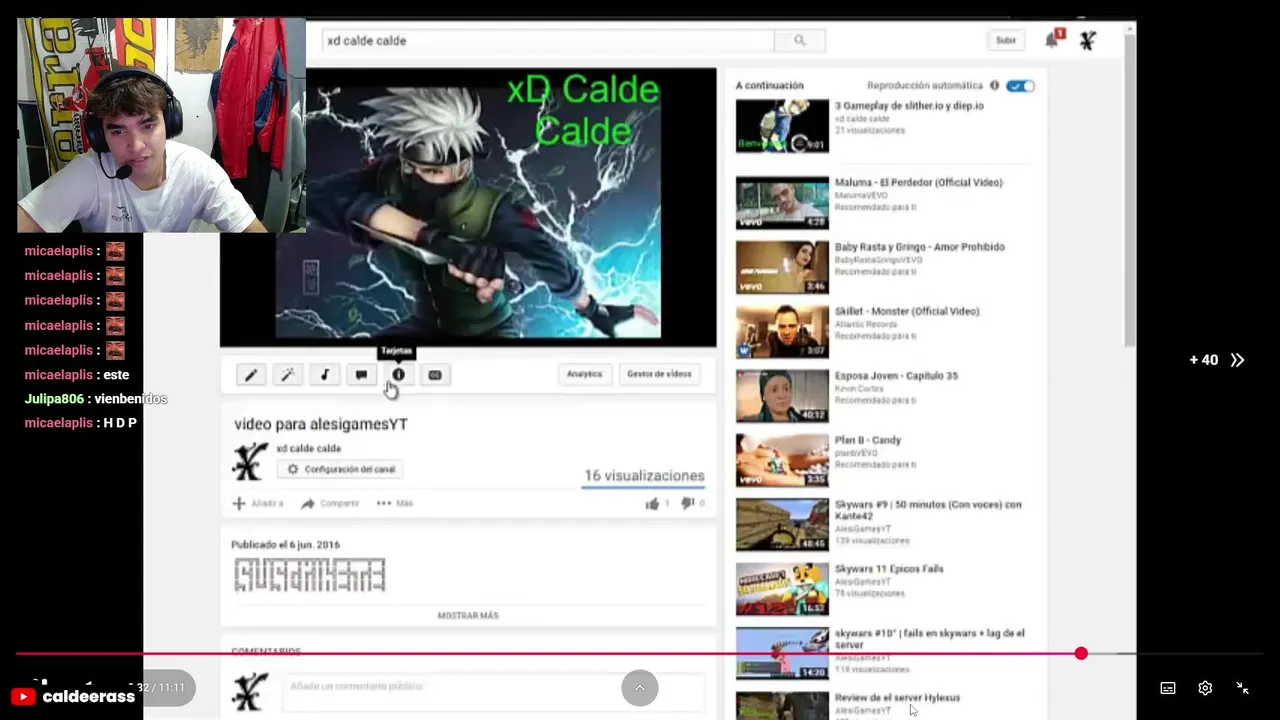Click the xd calde calde channel avatar
This screenshot has height=720, width=1280.
click(249, 461)
